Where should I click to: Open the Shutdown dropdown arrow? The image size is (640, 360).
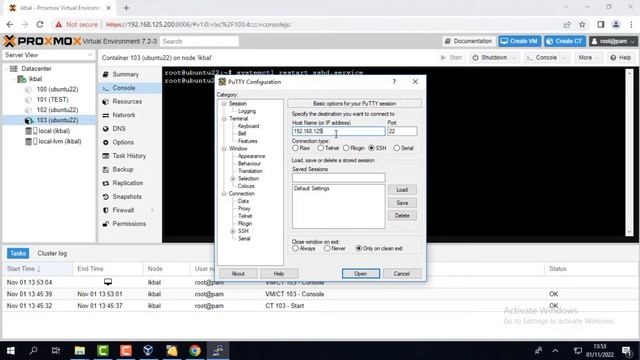pyautogui.click(x=514, y=58)
